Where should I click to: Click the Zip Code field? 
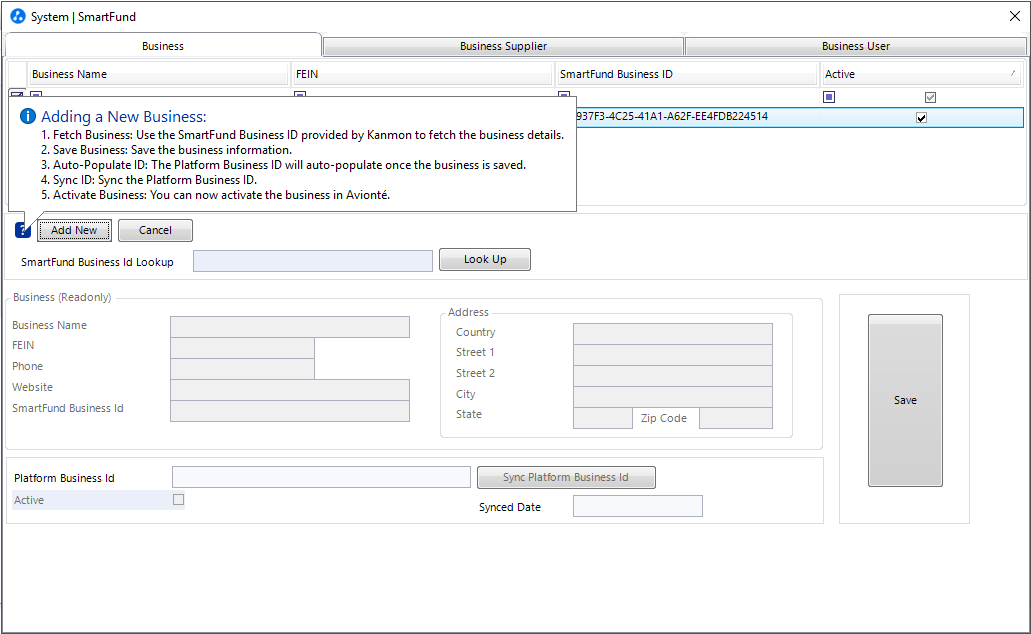click(x=736, y=418)
